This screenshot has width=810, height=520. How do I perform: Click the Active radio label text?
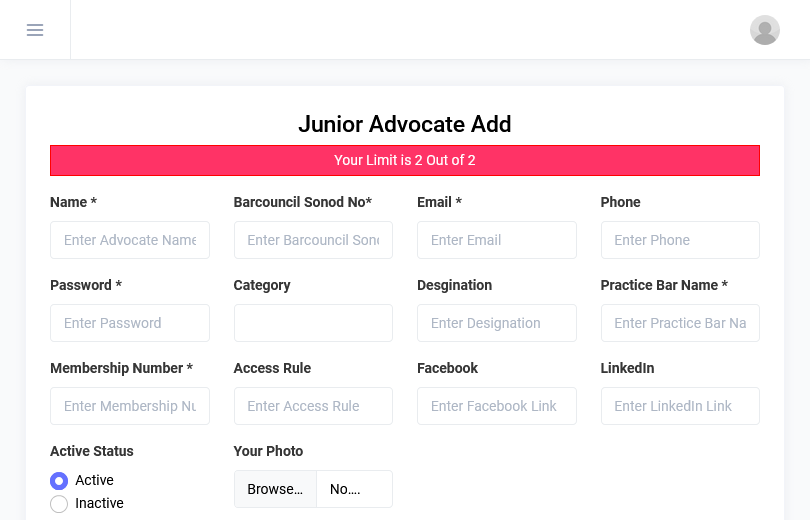point(94,481)
